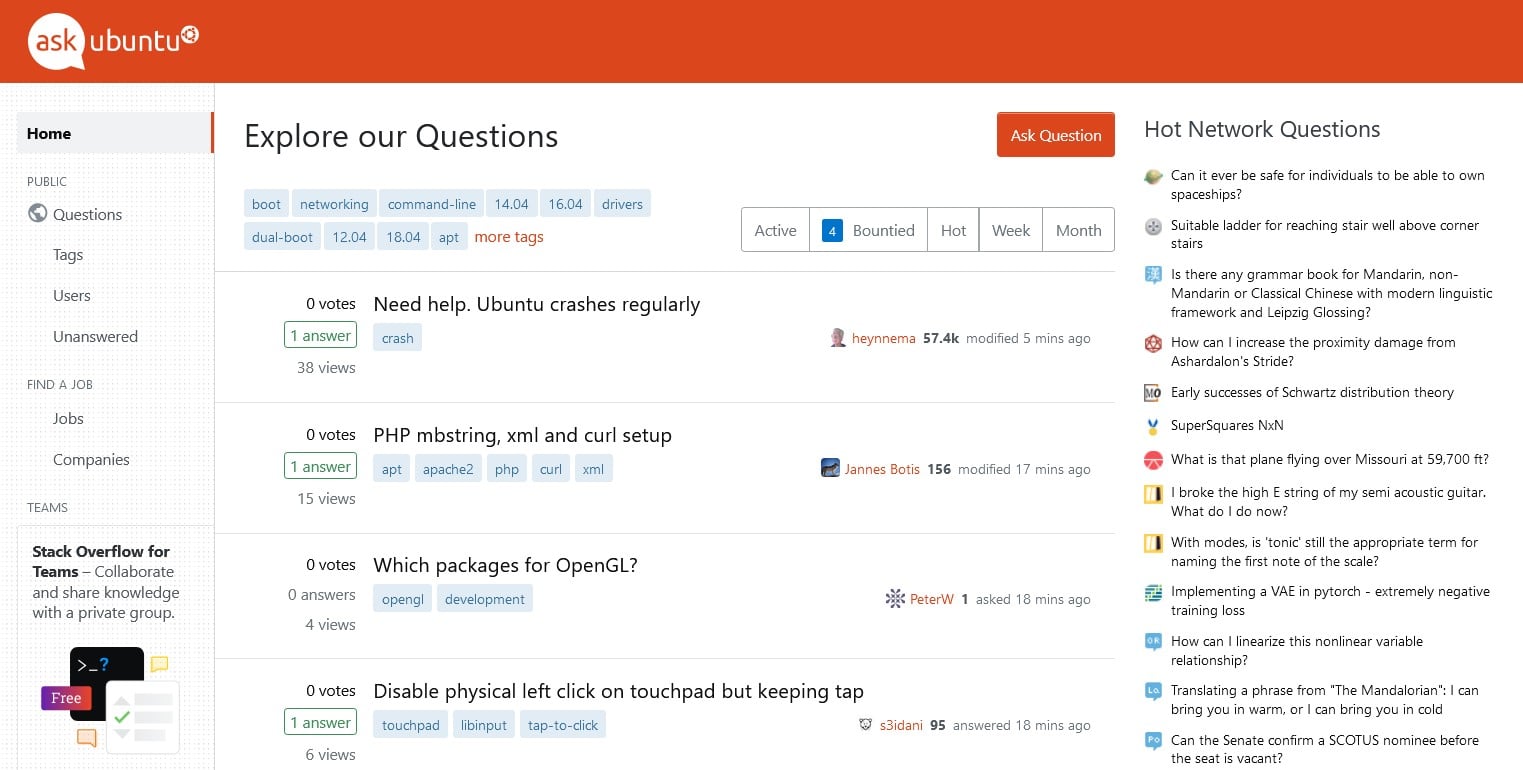Viewport: 1523px width, 770px height.
Task: Click the php tag
Action: (507, 469)
